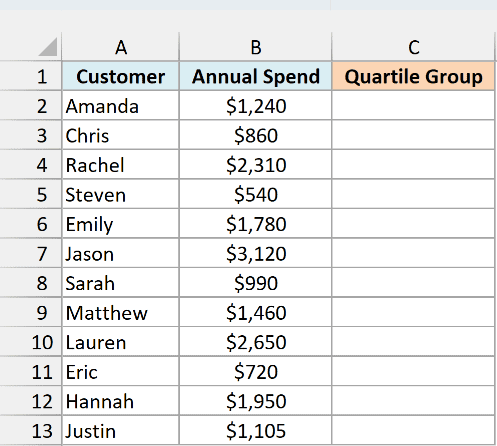The width and height of the screenshot is (497, 446).
Task: Select empty Quartile Group cell for Matthew
Action: click(x=413, y=312)
